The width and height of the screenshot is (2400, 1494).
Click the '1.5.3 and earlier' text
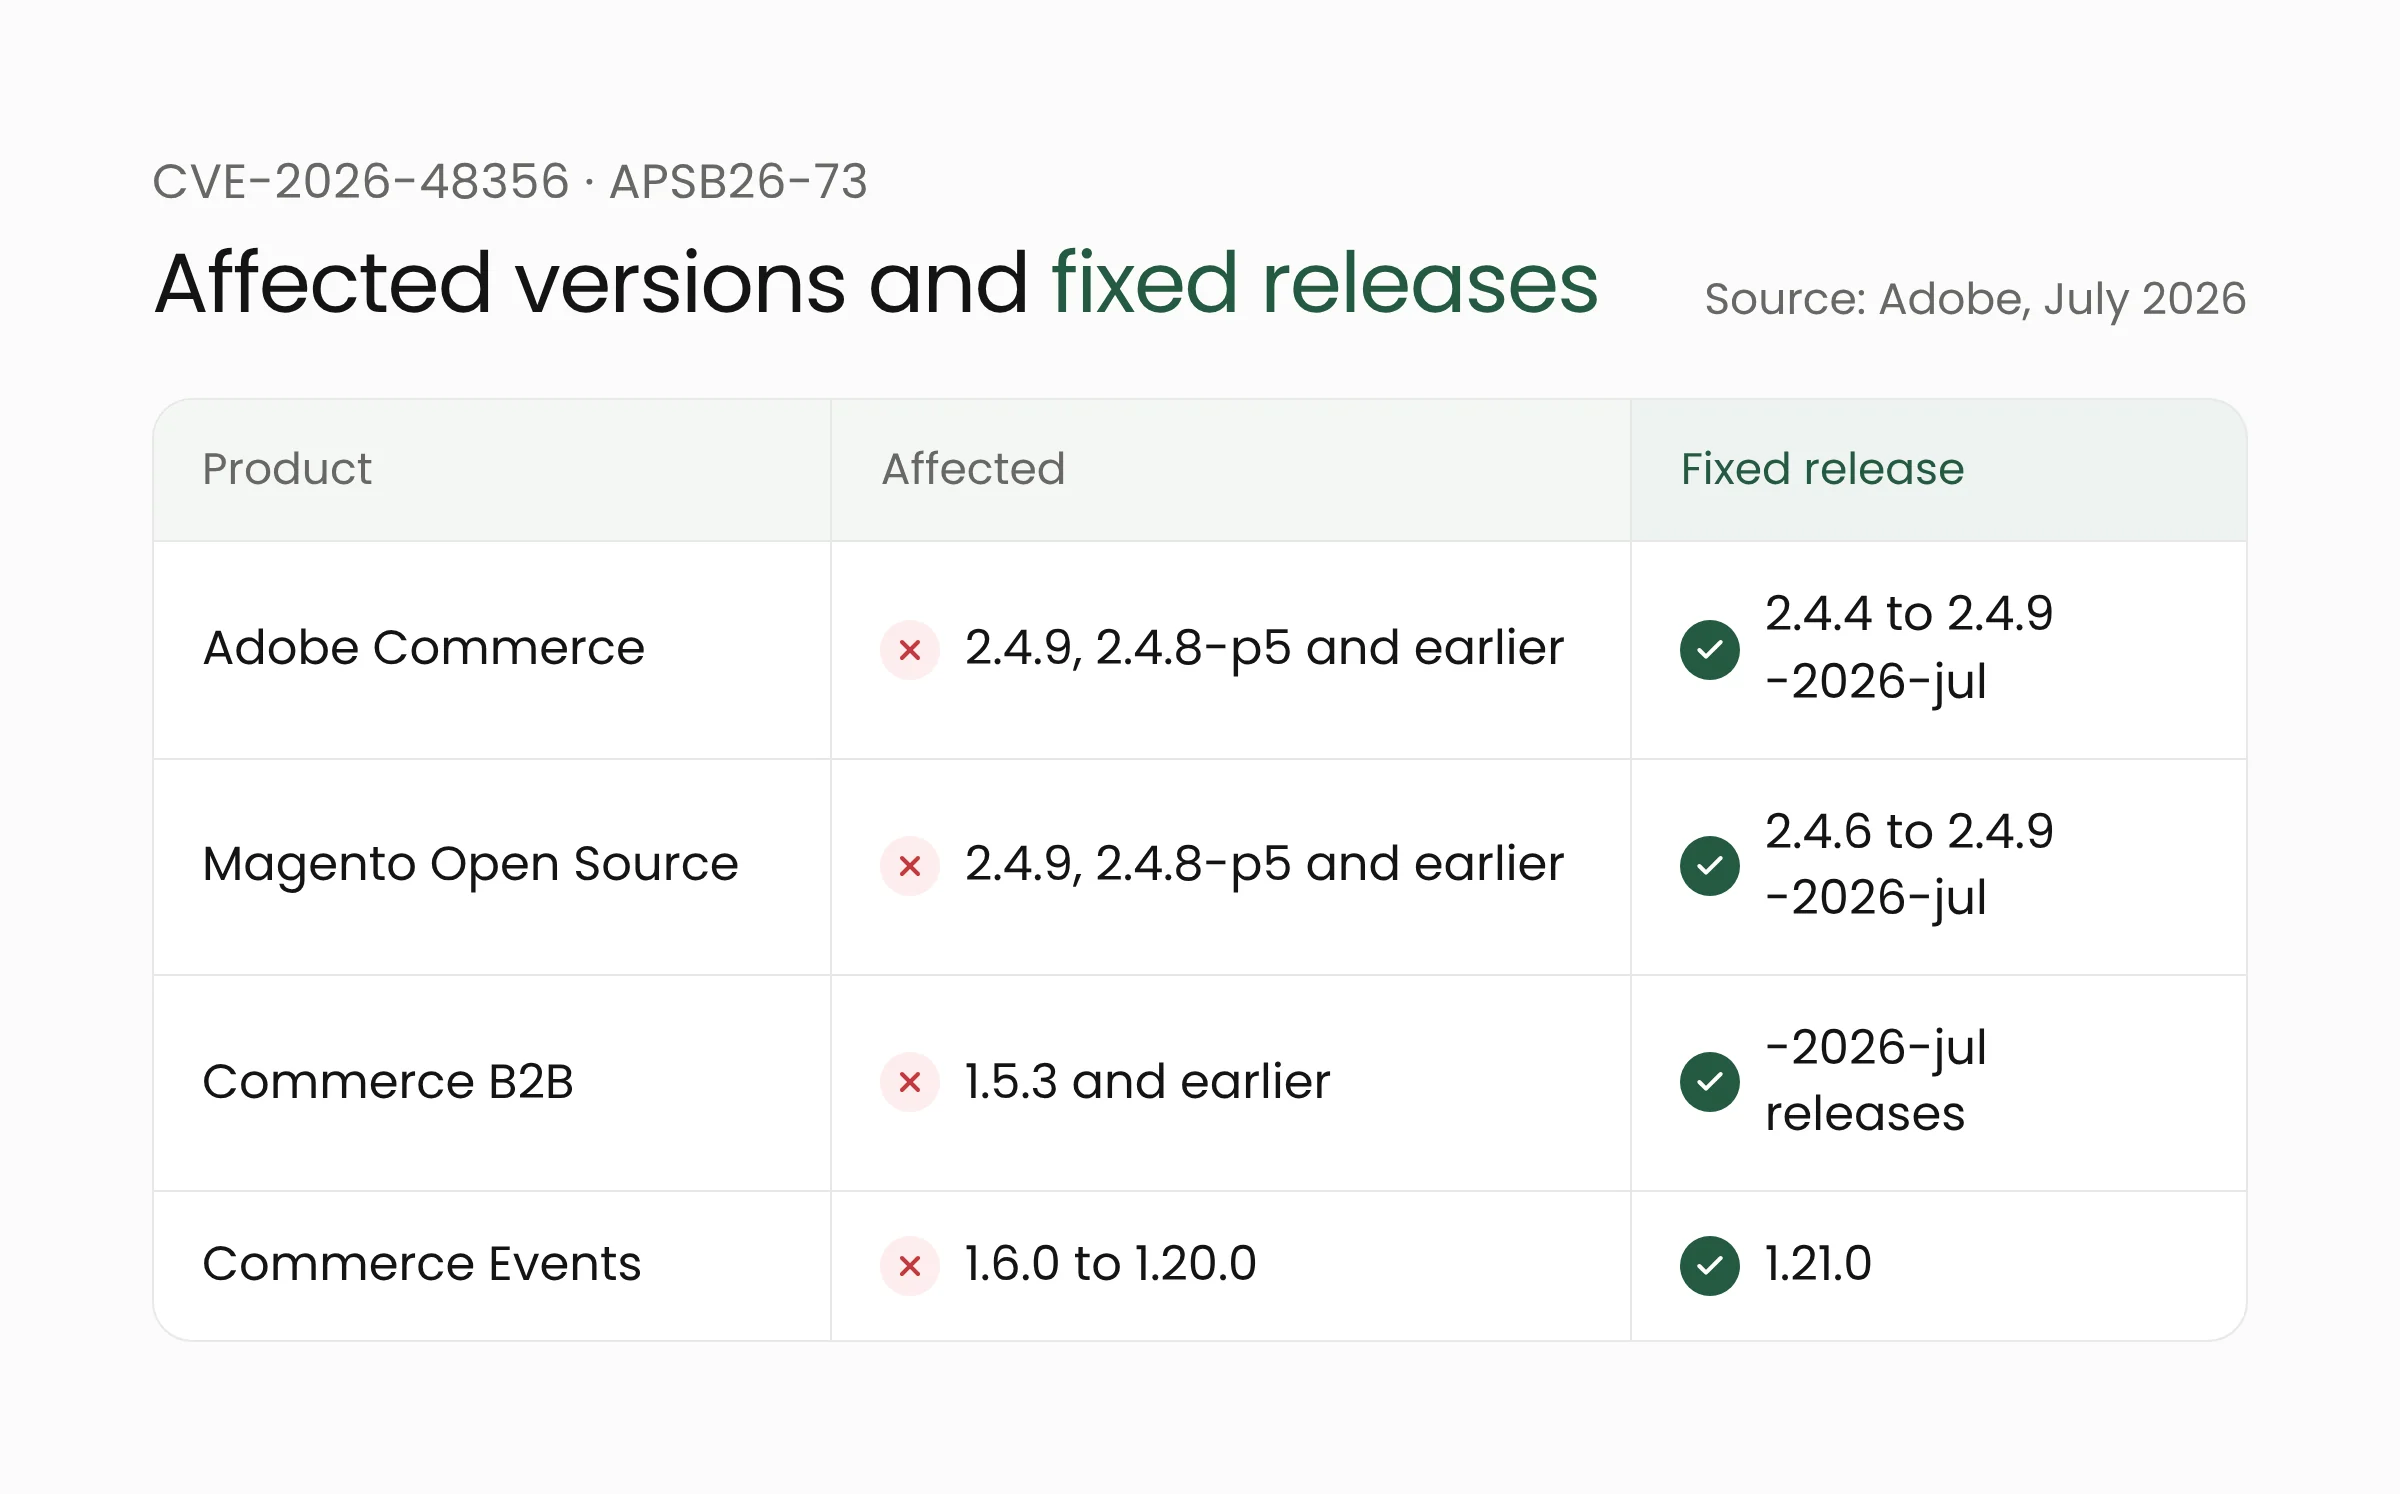[x=1147, y=1082]
